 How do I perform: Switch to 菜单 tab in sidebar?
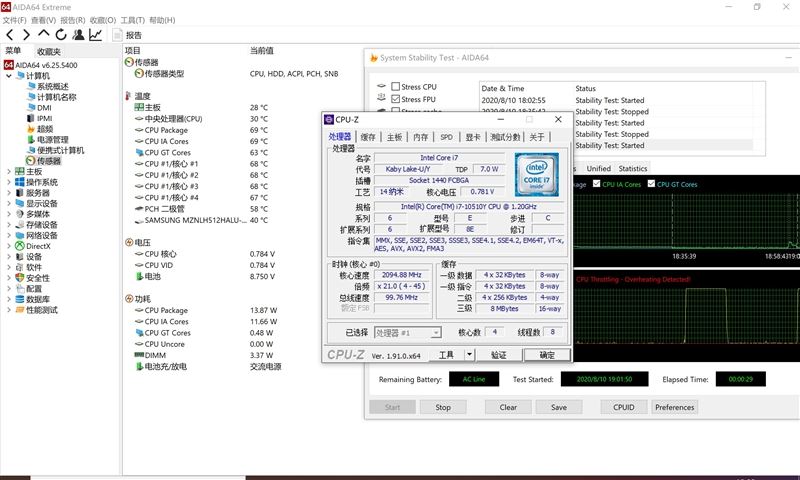(13, 50)
